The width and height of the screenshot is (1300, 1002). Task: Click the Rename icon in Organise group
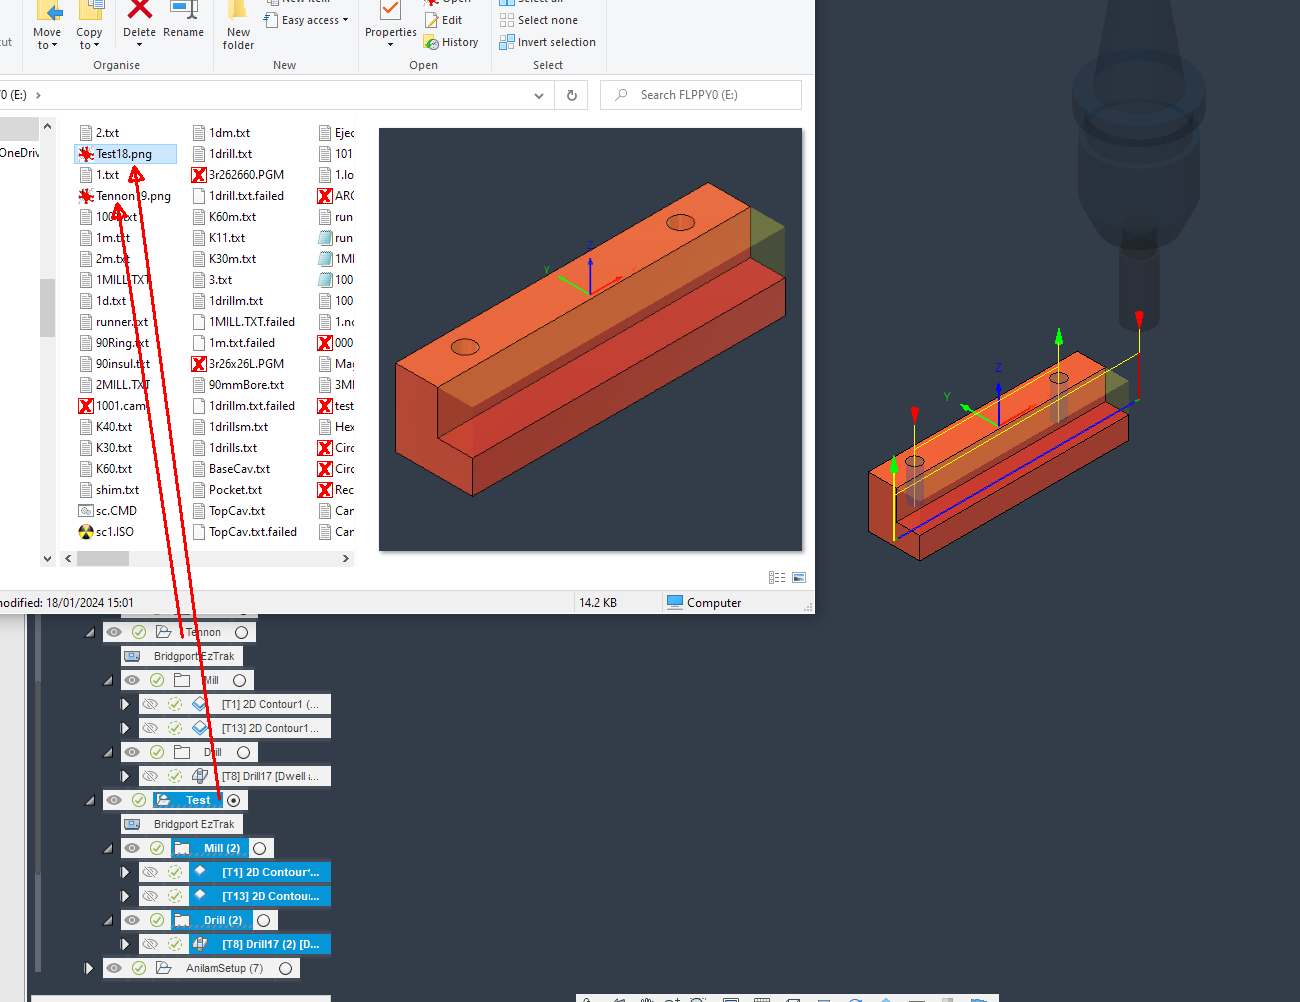(183, 10)
